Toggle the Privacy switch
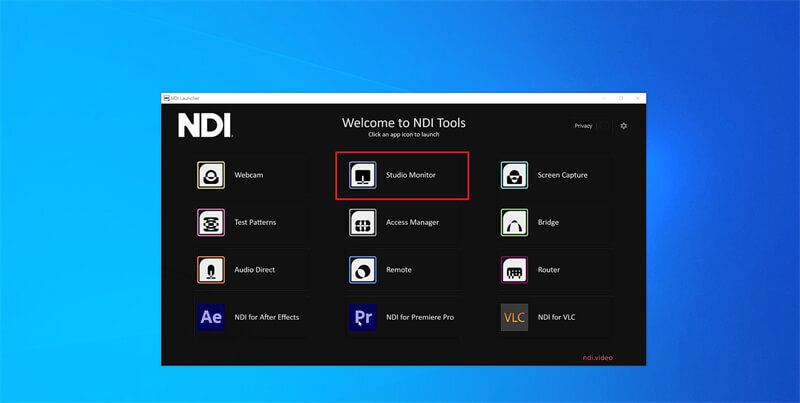Image resolution: width=800 pixels, height=403 pixels. tap(604, 126)
